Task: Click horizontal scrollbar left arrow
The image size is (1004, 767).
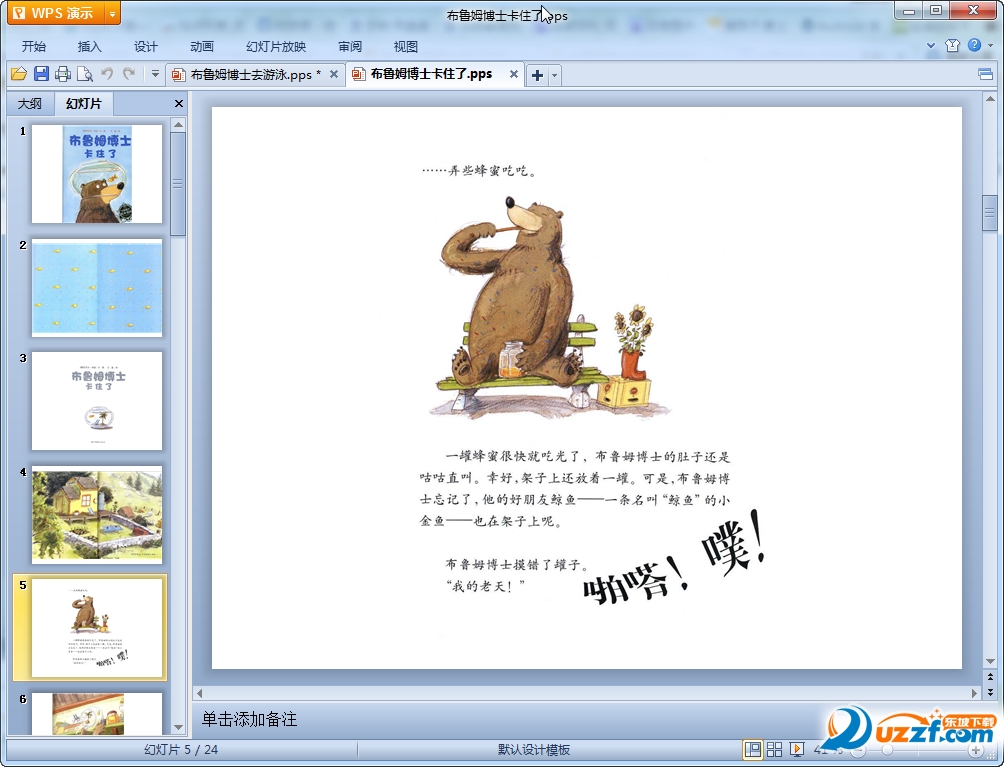Action: pos(200,693)
